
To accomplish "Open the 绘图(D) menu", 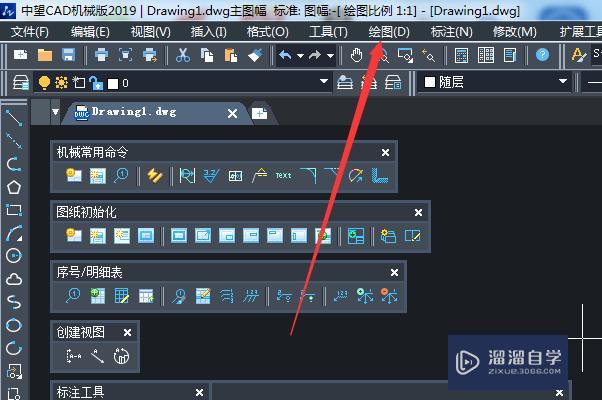I will [x=389, y=32].
